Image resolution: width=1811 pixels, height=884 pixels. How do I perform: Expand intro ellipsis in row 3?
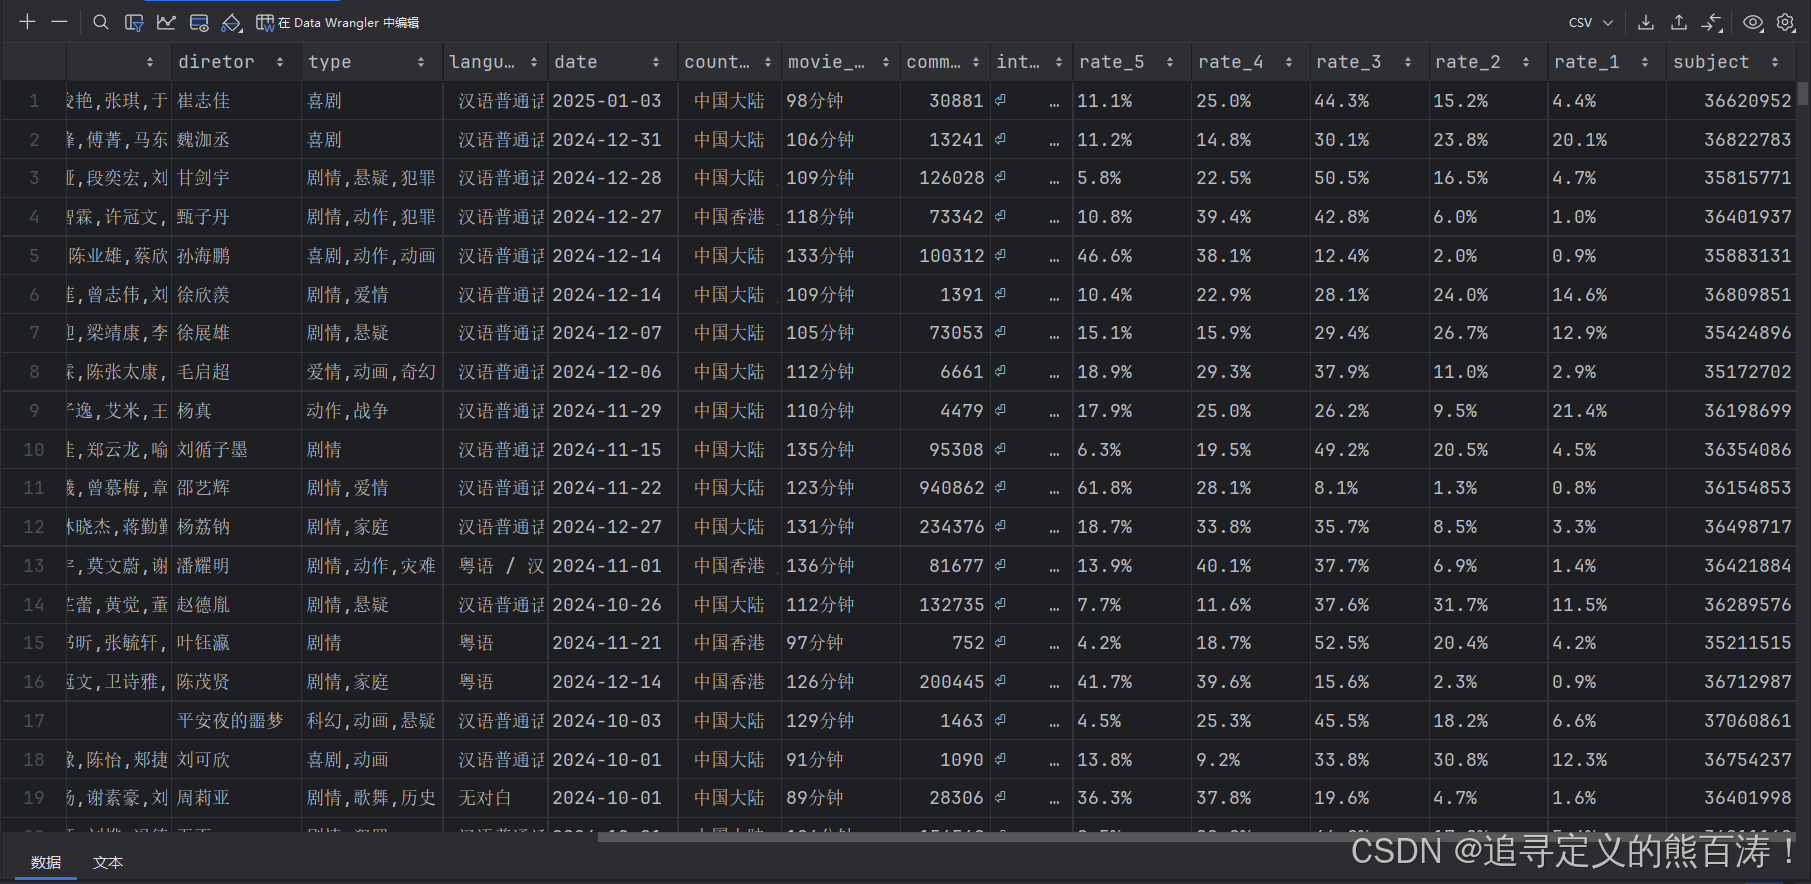[x=1054, y=181]
